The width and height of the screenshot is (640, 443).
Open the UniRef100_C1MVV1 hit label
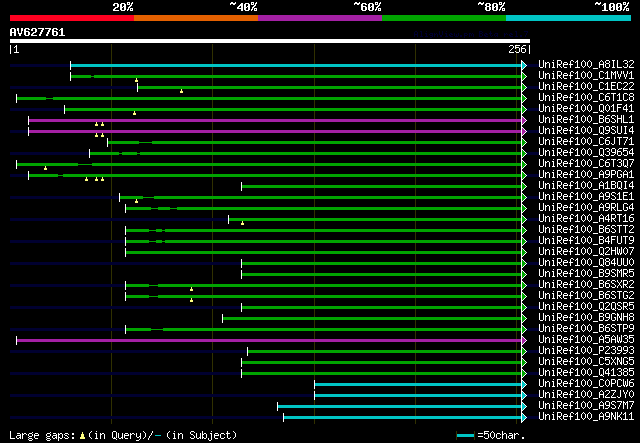(586, 76)
